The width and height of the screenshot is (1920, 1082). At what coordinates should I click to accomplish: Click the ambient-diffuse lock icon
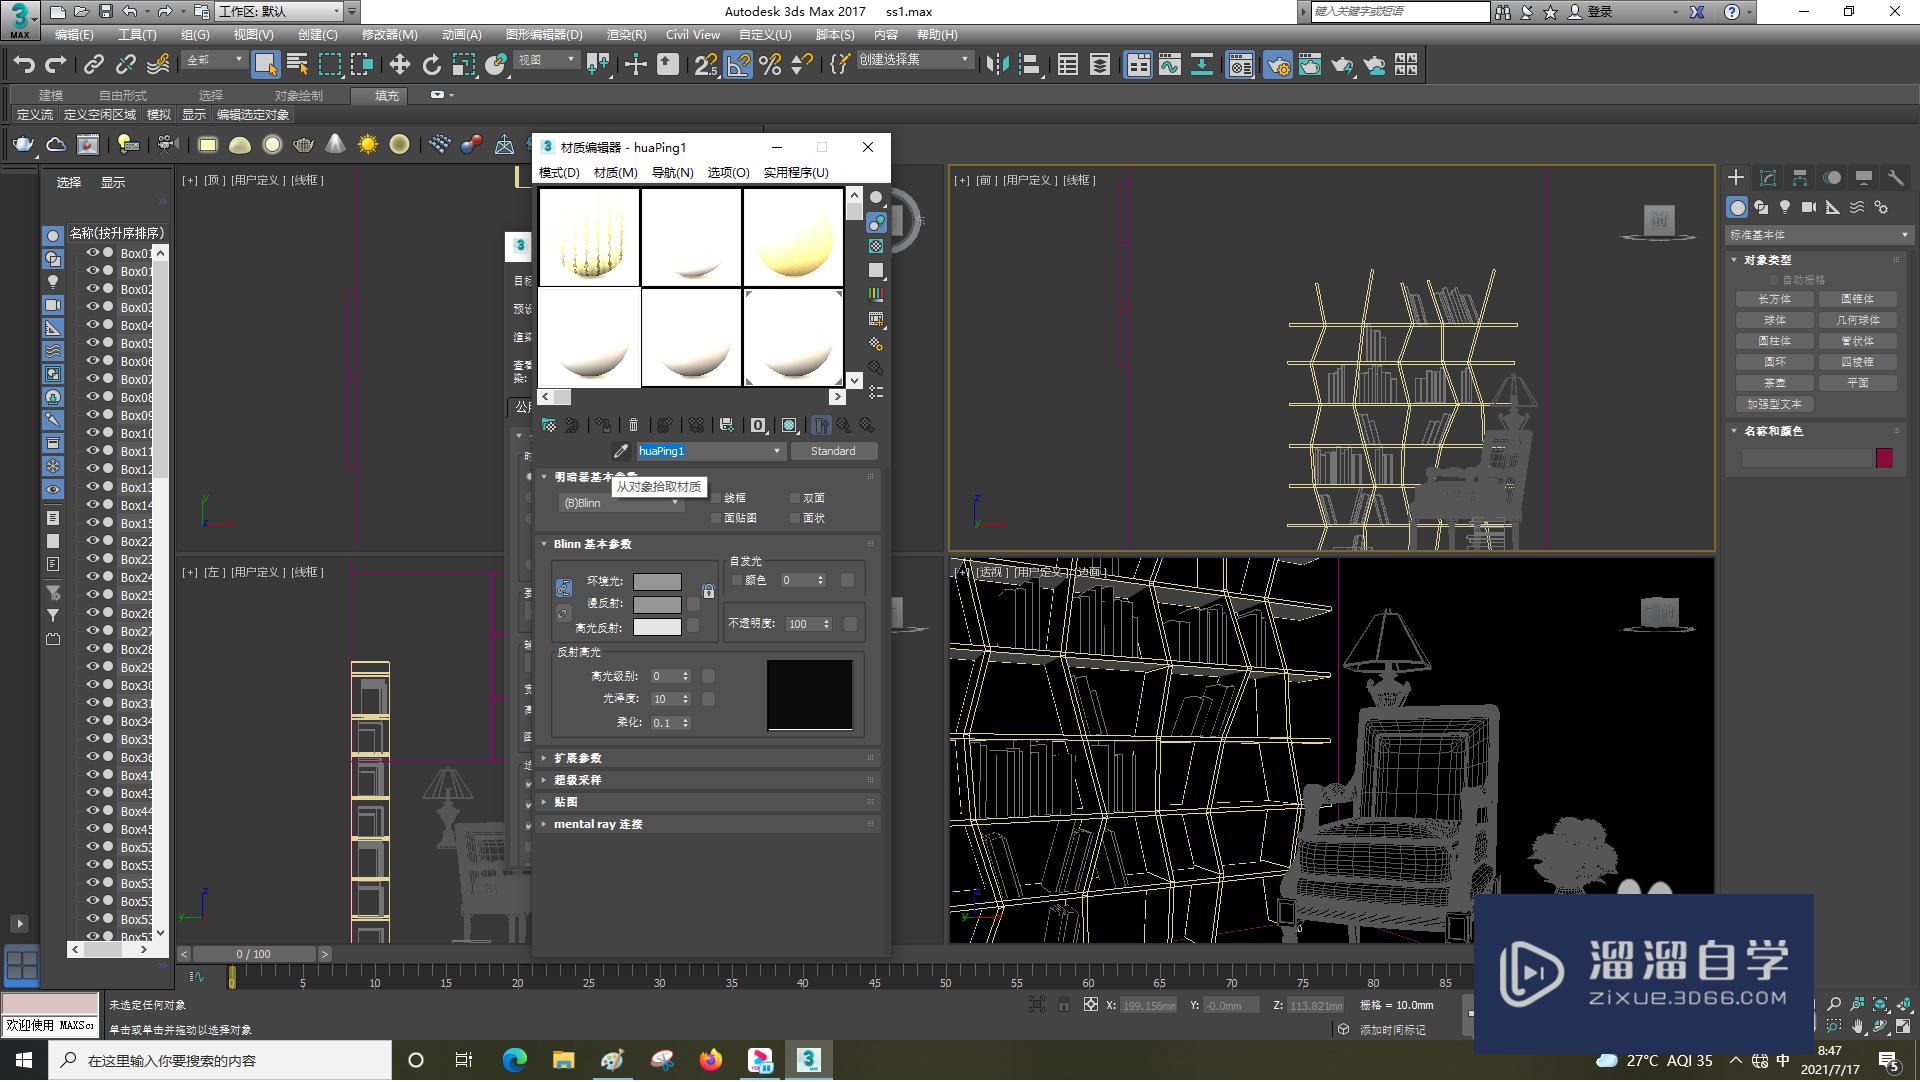708,592
